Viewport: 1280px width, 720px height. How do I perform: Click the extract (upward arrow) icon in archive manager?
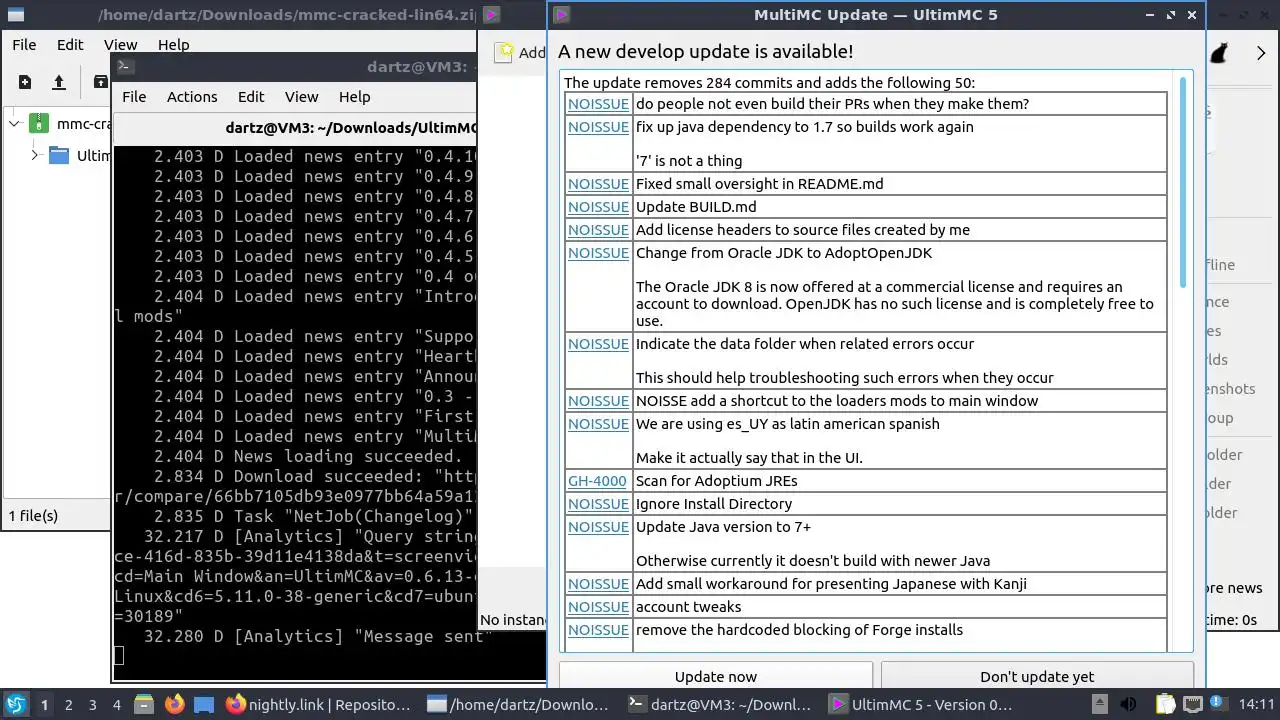(x=59, y=82)
